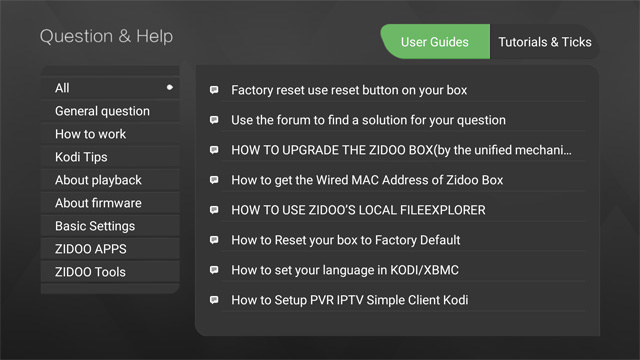The width and height of the screenshot is (640, 360).
Task: Click chat icon beside LOCAL FILEEXPLORER entry
Action: click(214, 210)
